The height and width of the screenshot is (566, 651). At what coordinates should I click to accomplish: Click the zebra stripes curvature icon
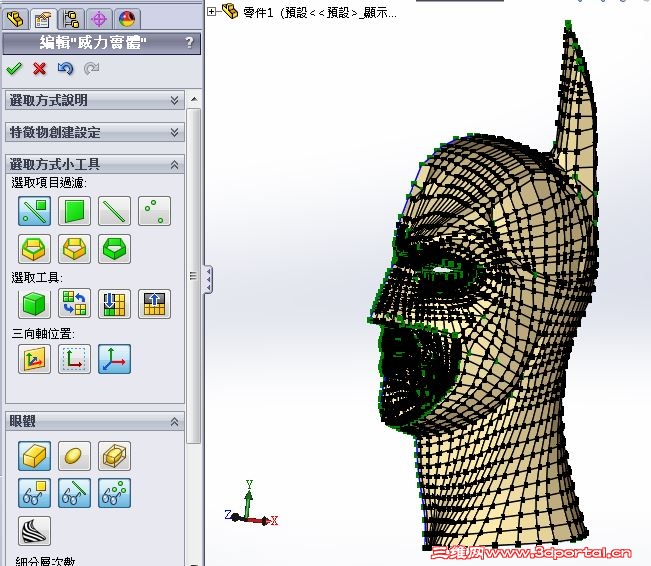(x=34, y=531)
